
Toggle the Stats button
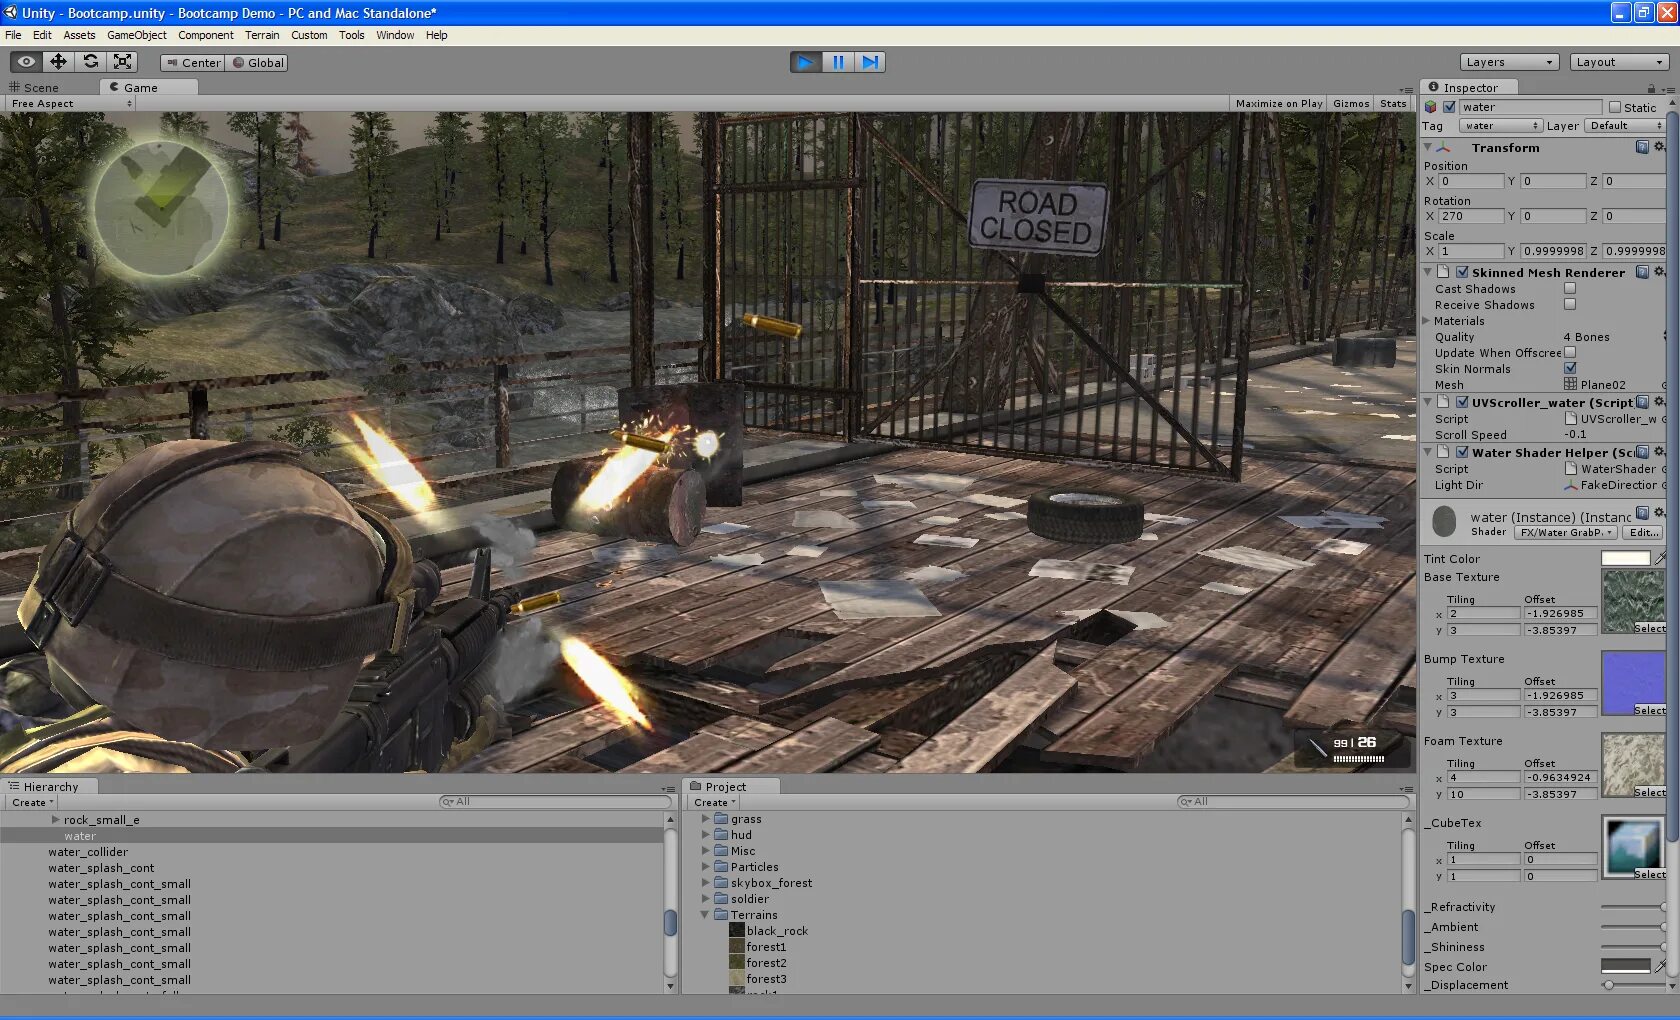point(1392,104)
